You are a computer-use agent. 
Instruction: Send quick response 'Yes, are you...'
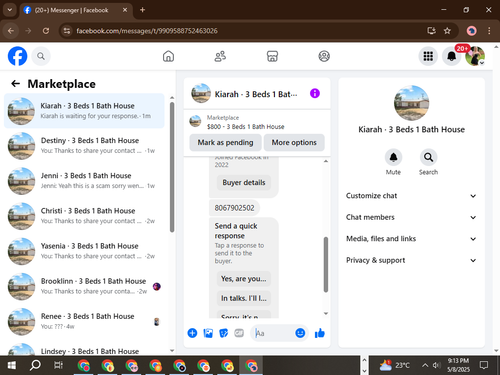click(x=244, y=279)
